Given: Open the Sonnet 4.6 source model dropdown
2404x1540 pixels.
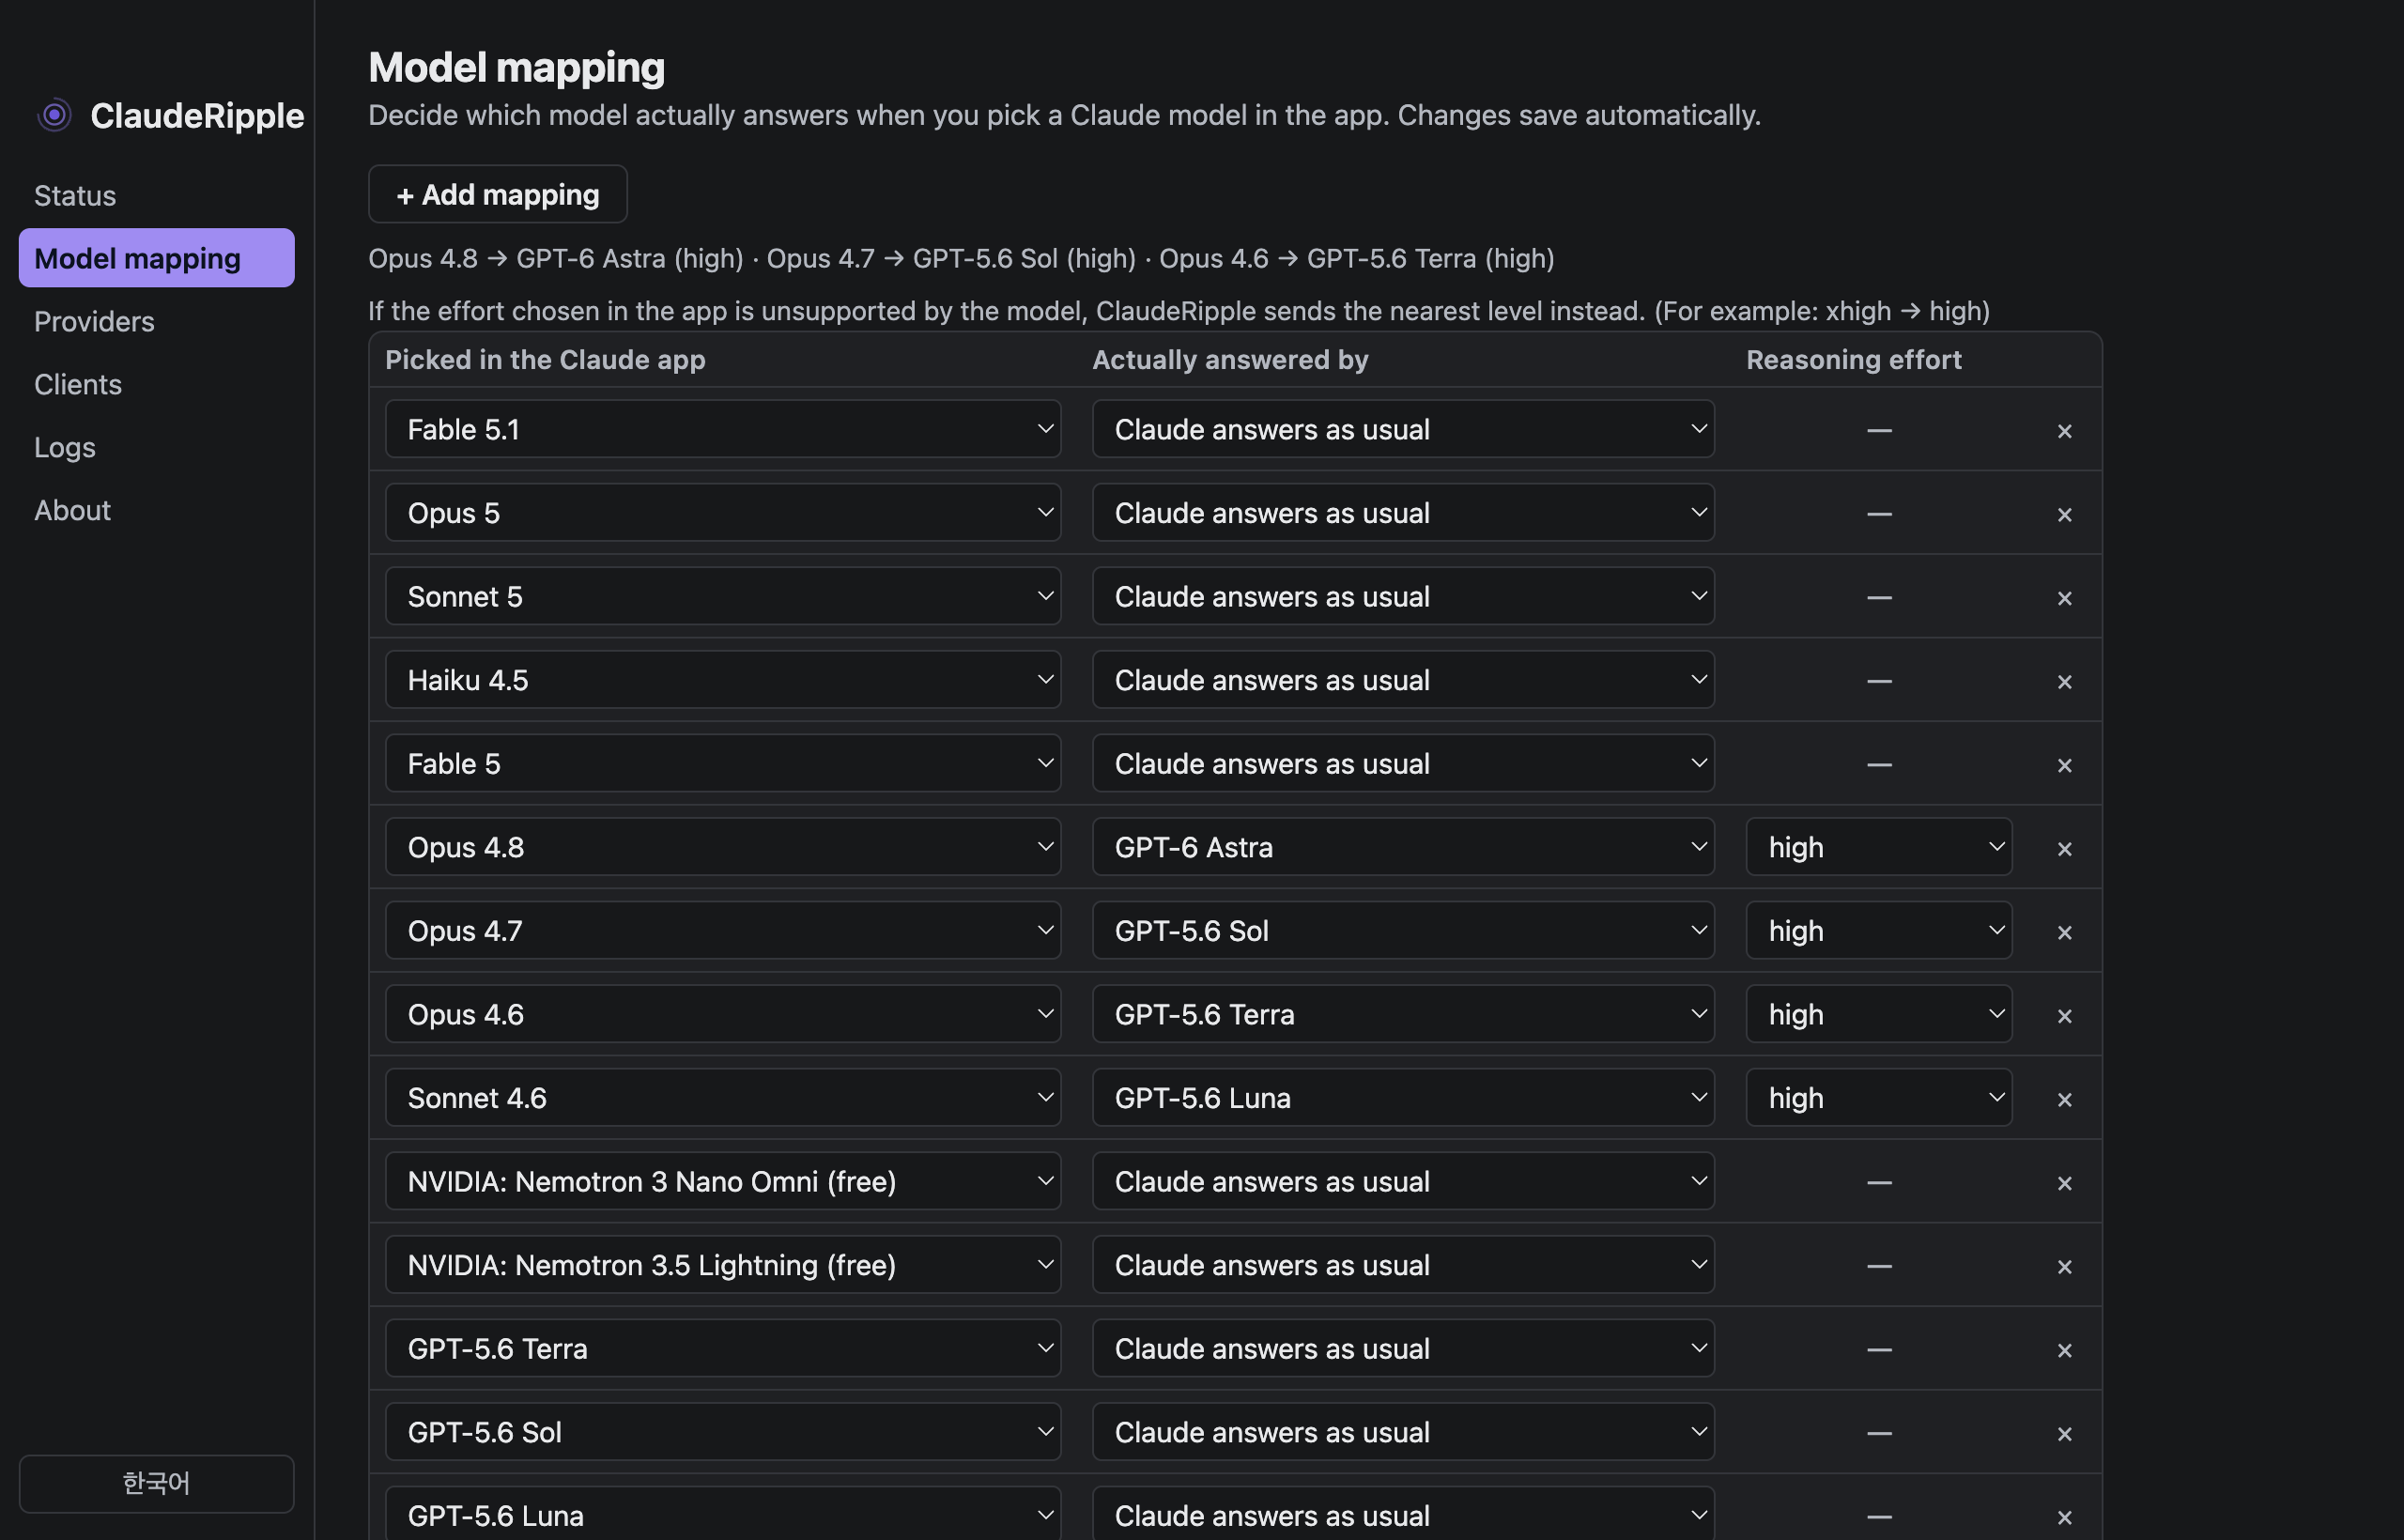Looking at the screenshot, I should (x=722, y=1097).
